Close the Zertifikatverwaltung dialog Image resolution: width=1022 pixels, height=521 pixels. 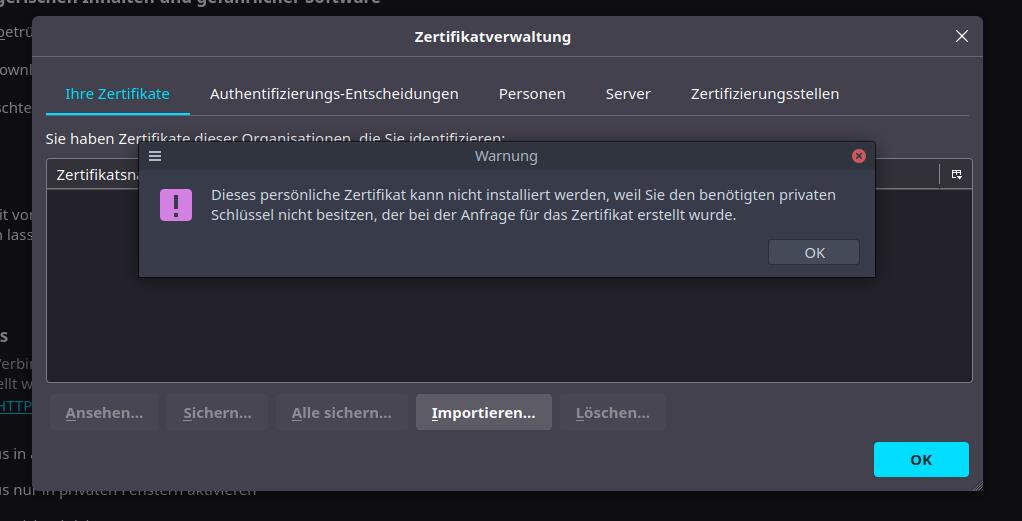tap(961, 36)
